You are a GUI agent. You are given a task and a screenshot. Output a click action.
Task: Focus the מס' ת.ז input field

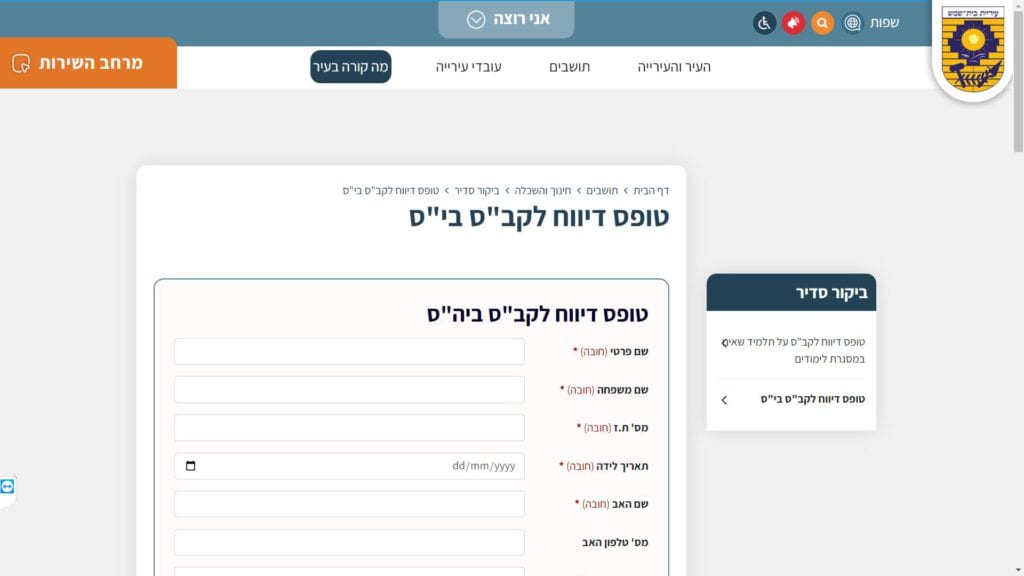(x=349, y=428)
